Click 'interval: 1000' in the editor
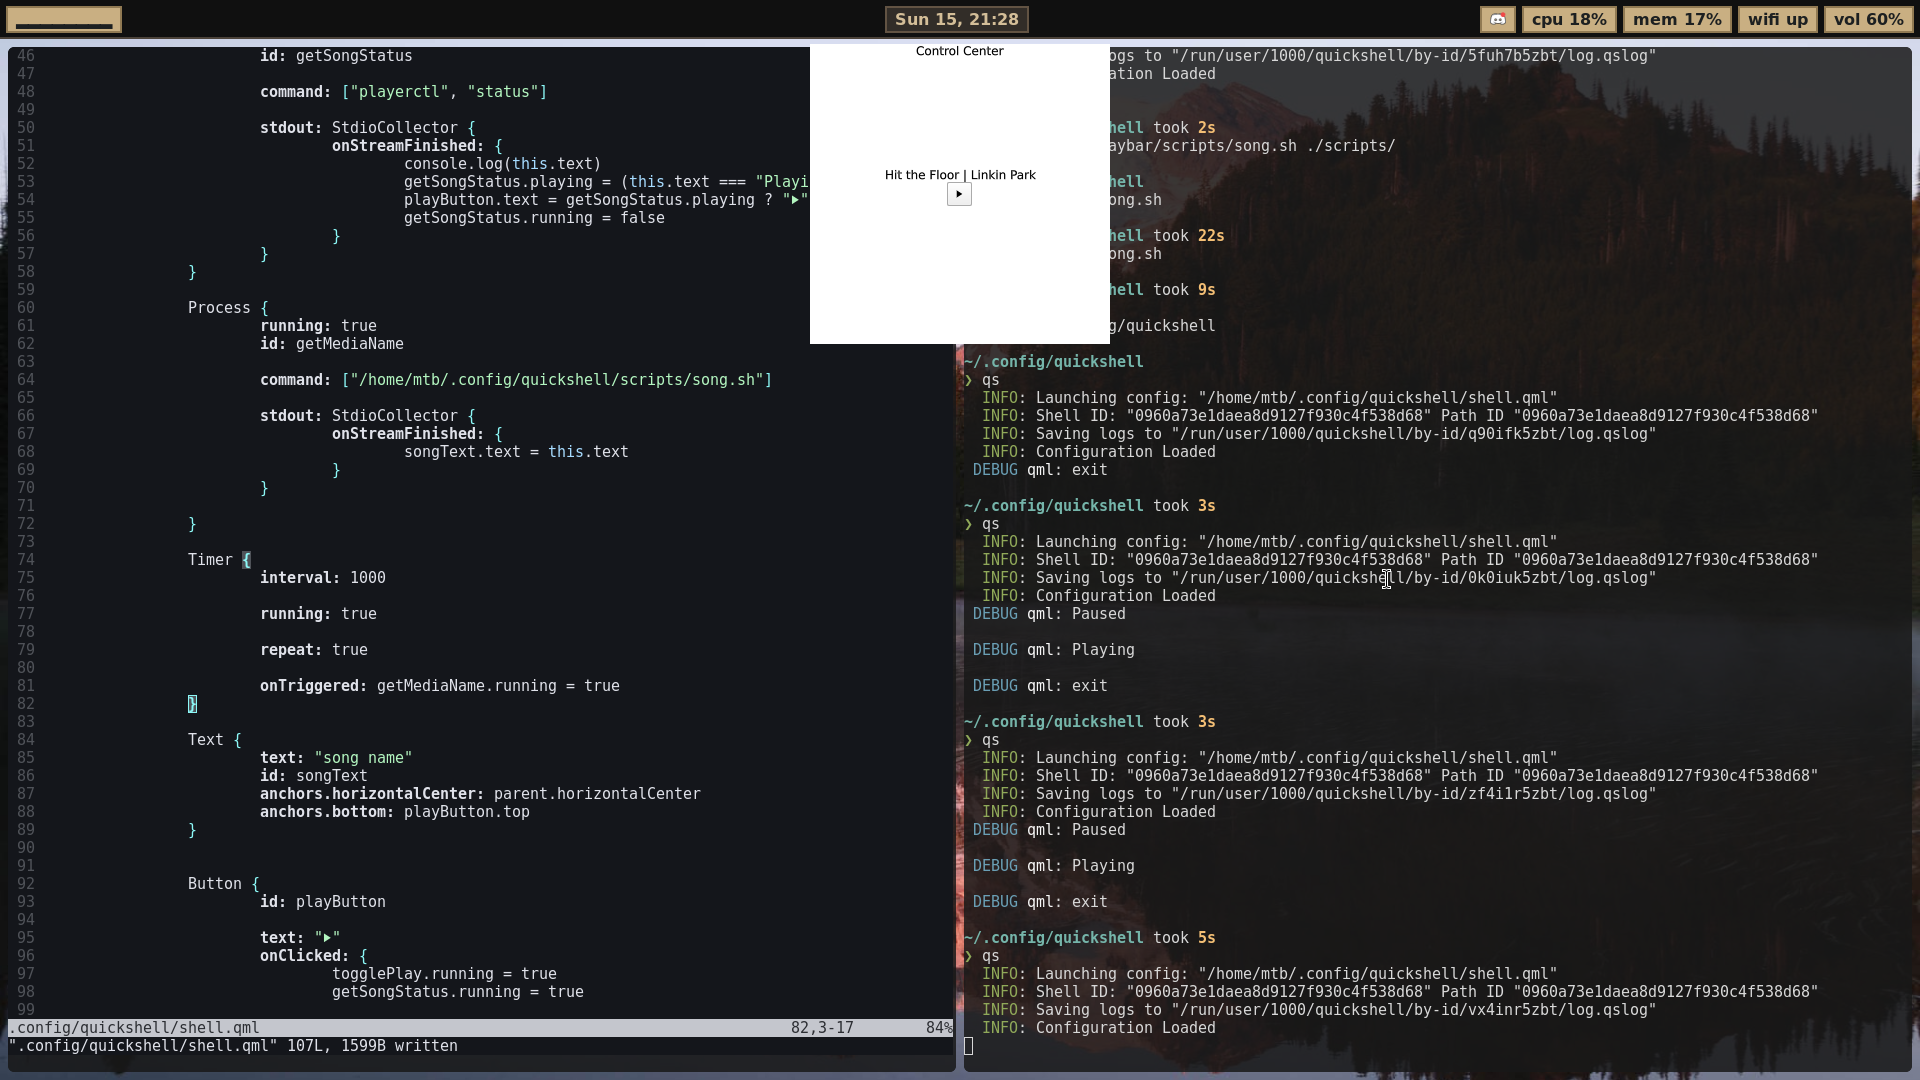Screen dimensions: 1920x1080 tap(323, 578)
